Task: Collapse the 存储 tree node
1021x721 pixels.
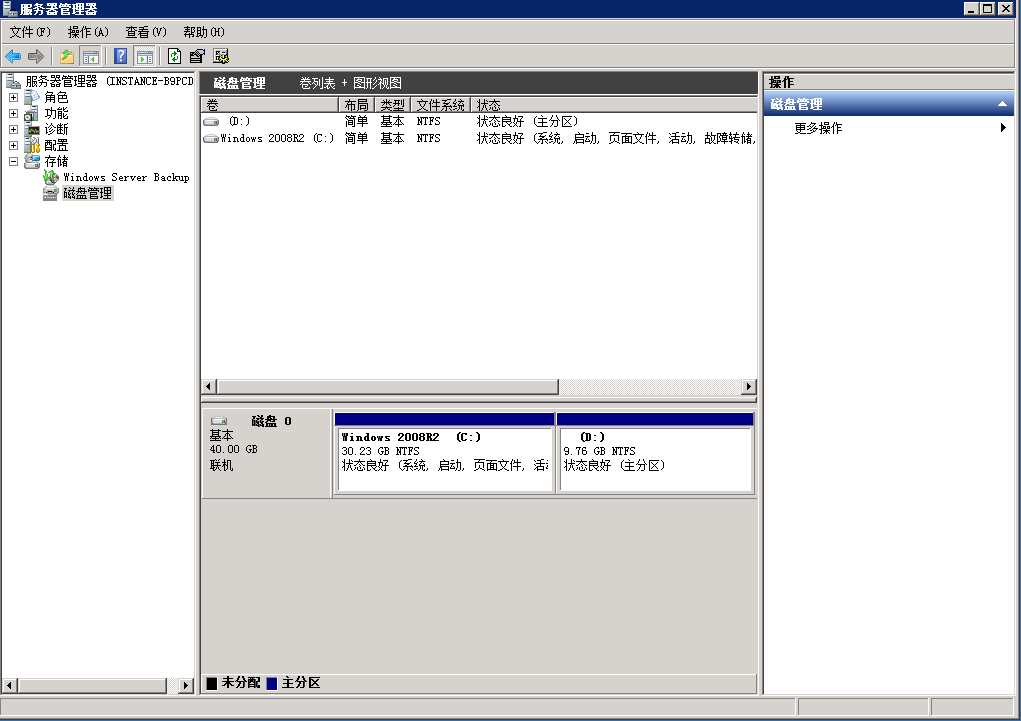Action: pyautogui.click(x=13, y=161)
